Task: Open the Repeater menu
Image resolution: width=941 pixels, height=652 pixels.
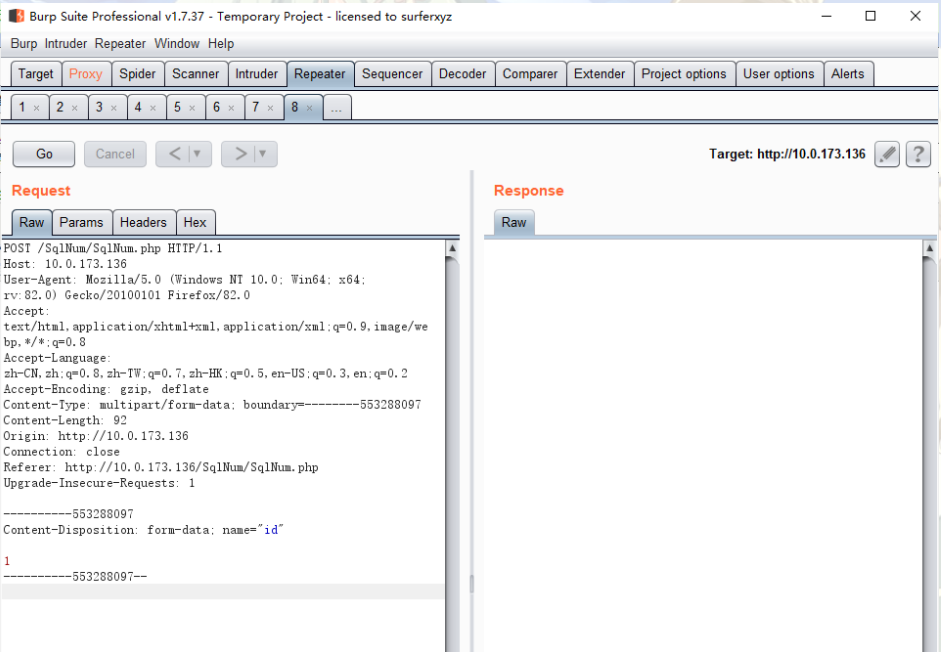Action: (120, 44)
